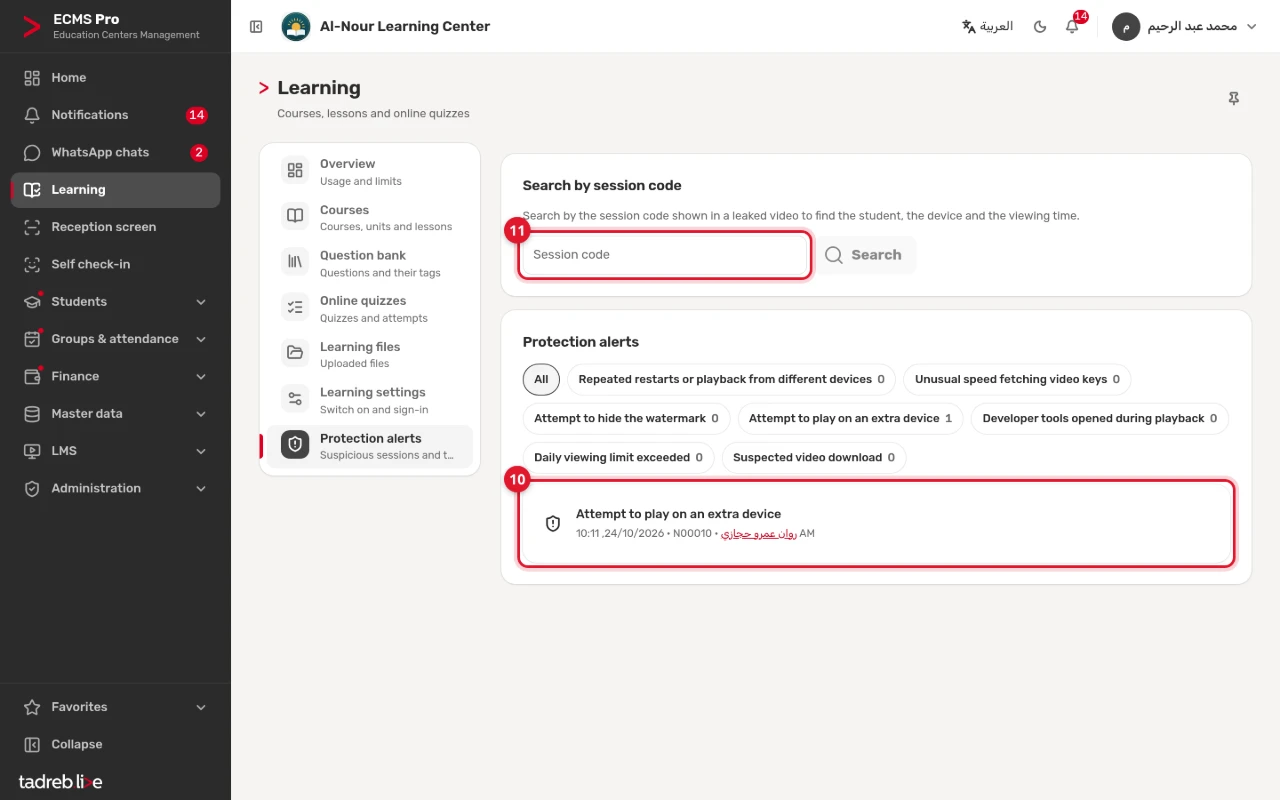The height and width of the screenshot is (800, 1280).
Task: Toggle dark mode moon icon
Action: (x=1040, y=26)
